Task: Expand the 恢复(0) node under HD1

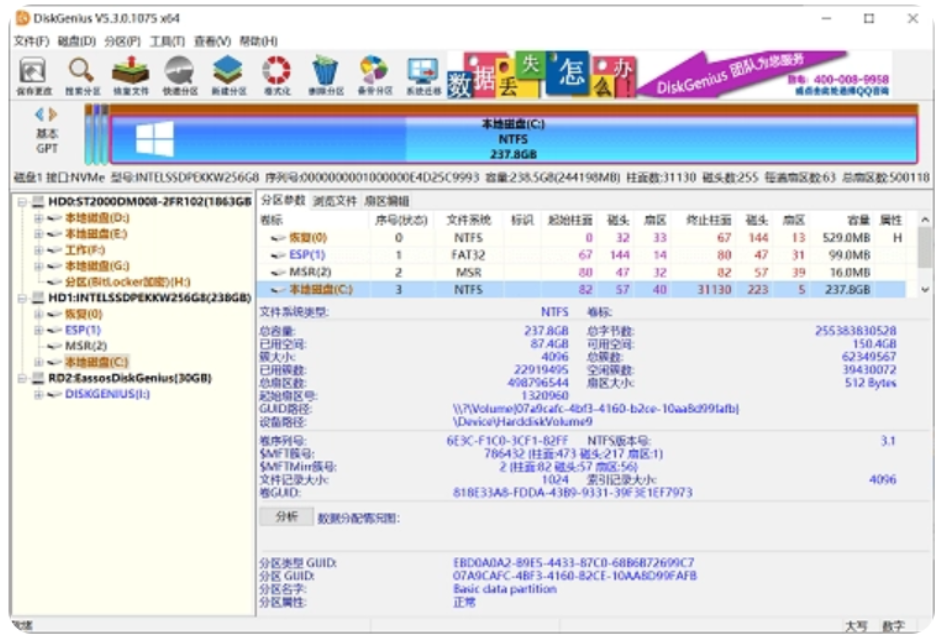Action: pos(38,314)
